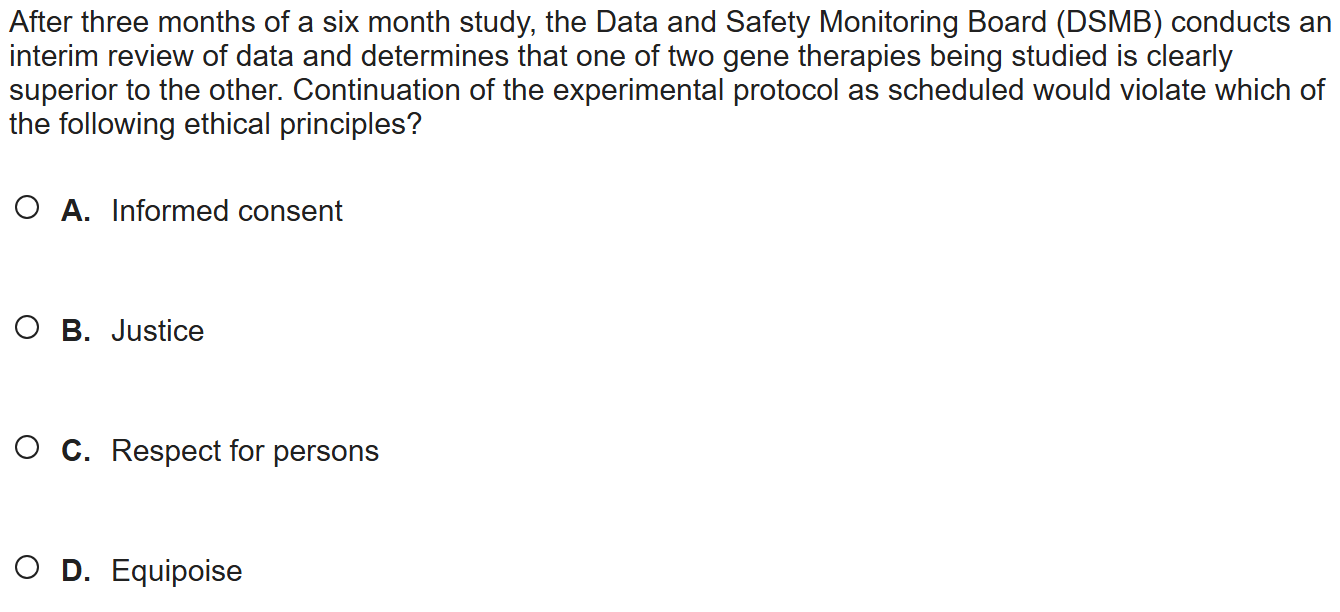The width and height of the screenshot is (1340, 612).
Task: Click the "Equipoise" answer label
Action: coord(176,571)
